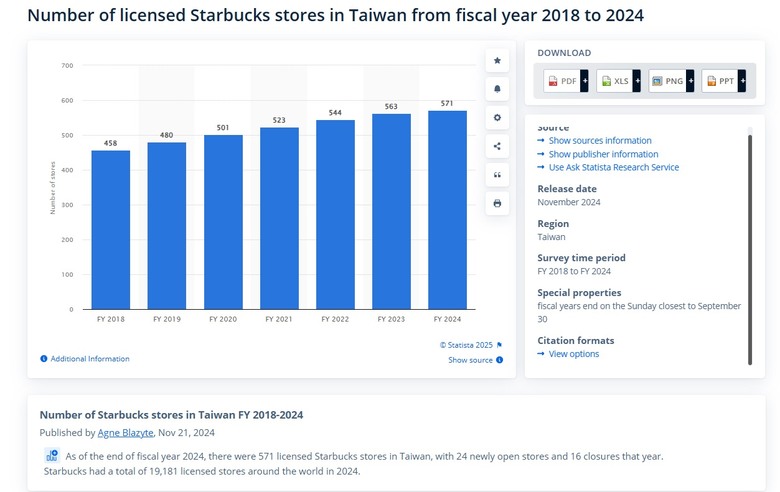Screen dimensions: 780x492
Task: Click the star favorite icon beside the chart
Action: 497,61
